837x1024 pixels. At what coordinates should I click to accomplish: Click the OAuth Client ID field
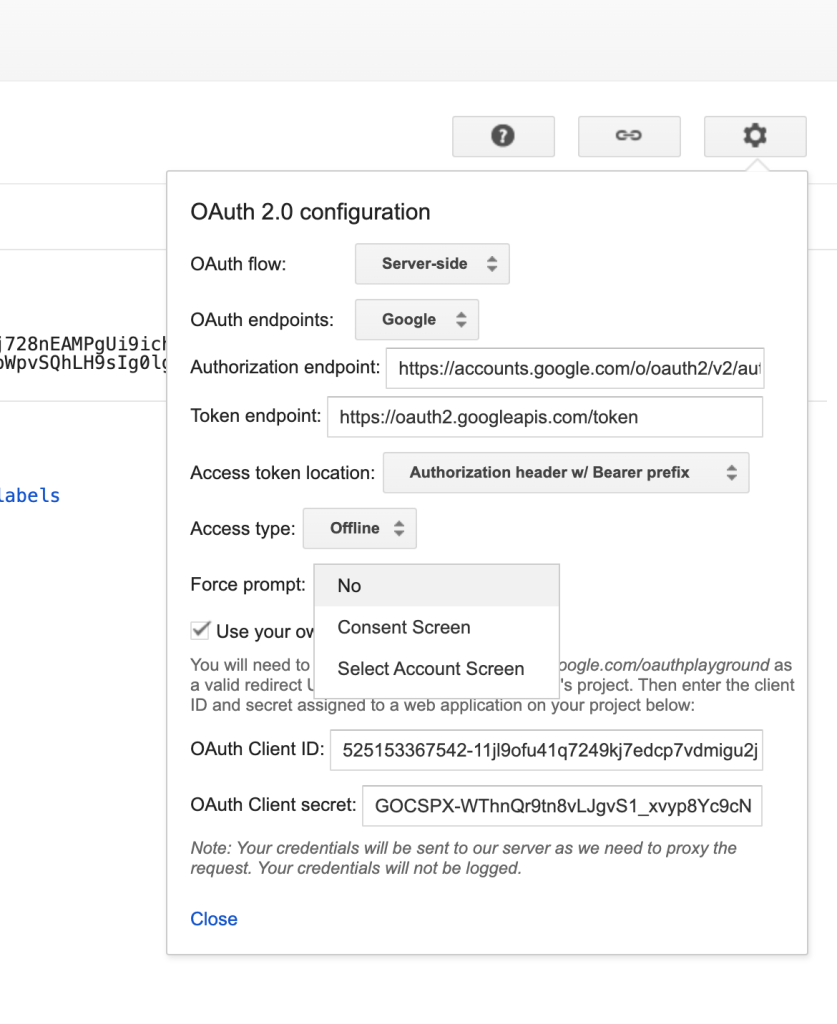pos(546,750)
